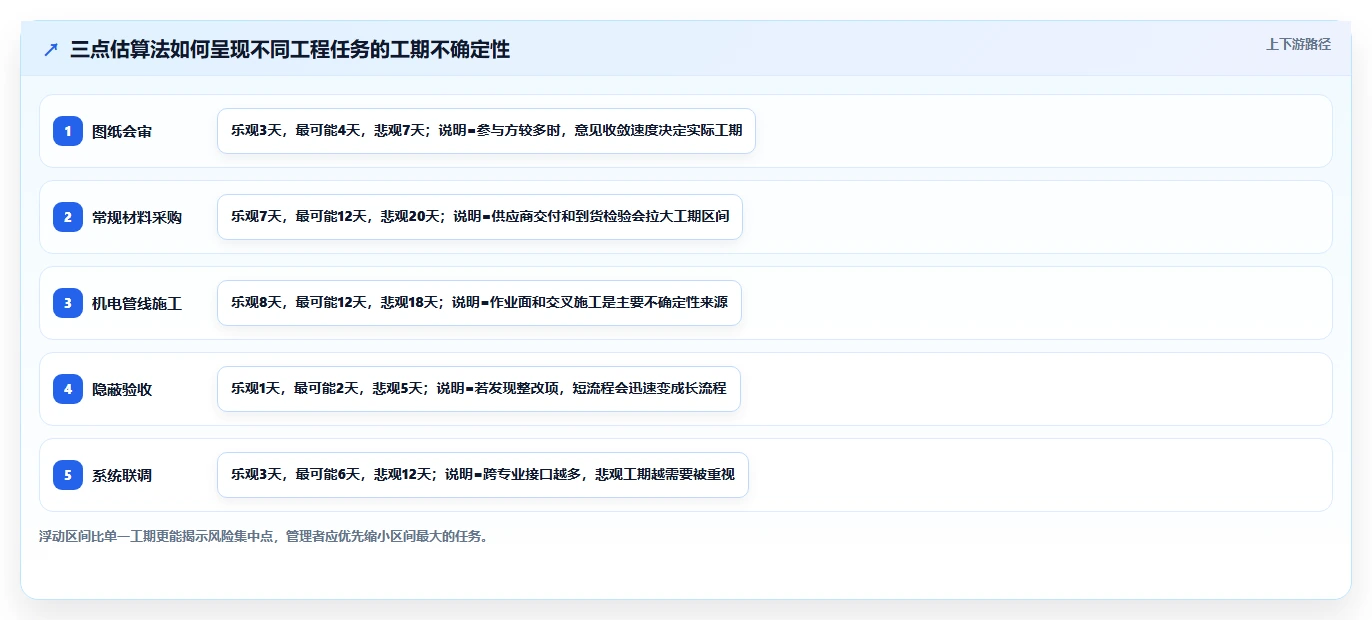Select the 系统联调 task label
Screen dimensions: 1372x620
pos(122,475)
